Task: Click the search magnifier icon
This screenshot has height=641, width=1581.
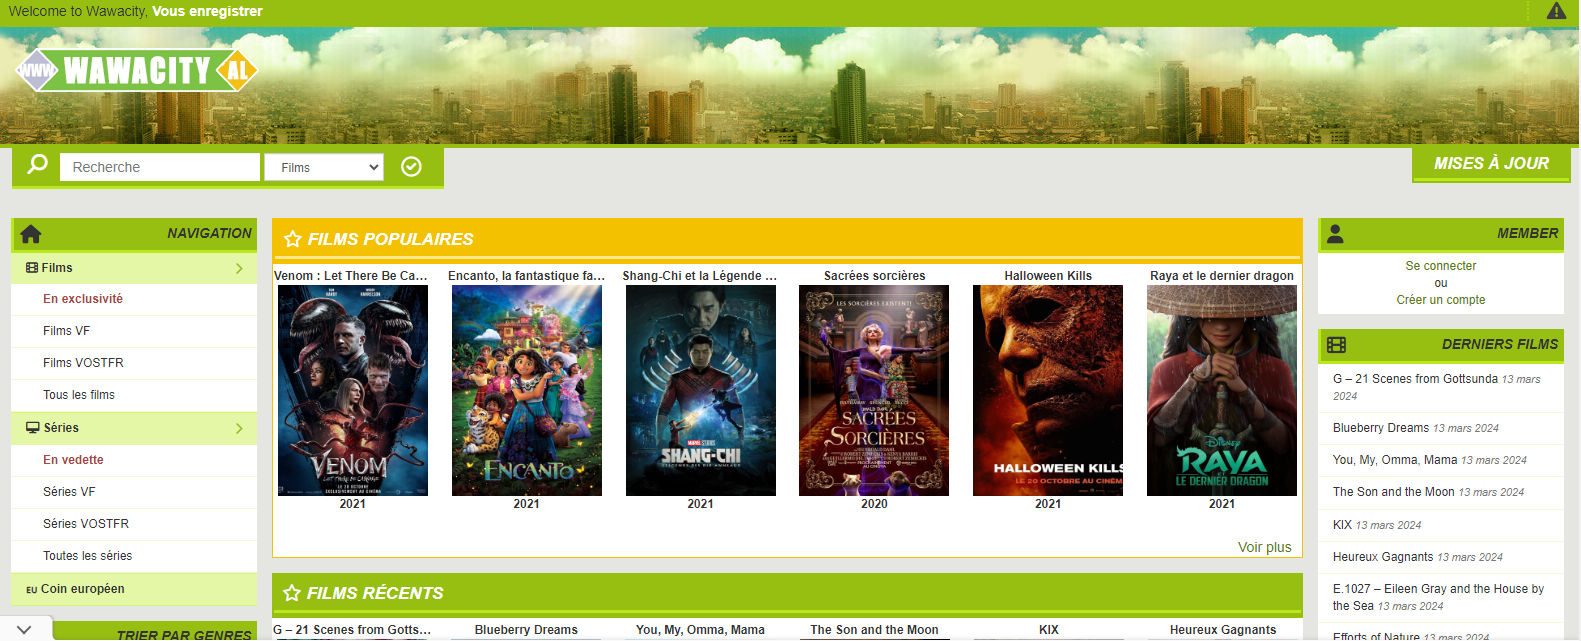Action: pos(37,164)
